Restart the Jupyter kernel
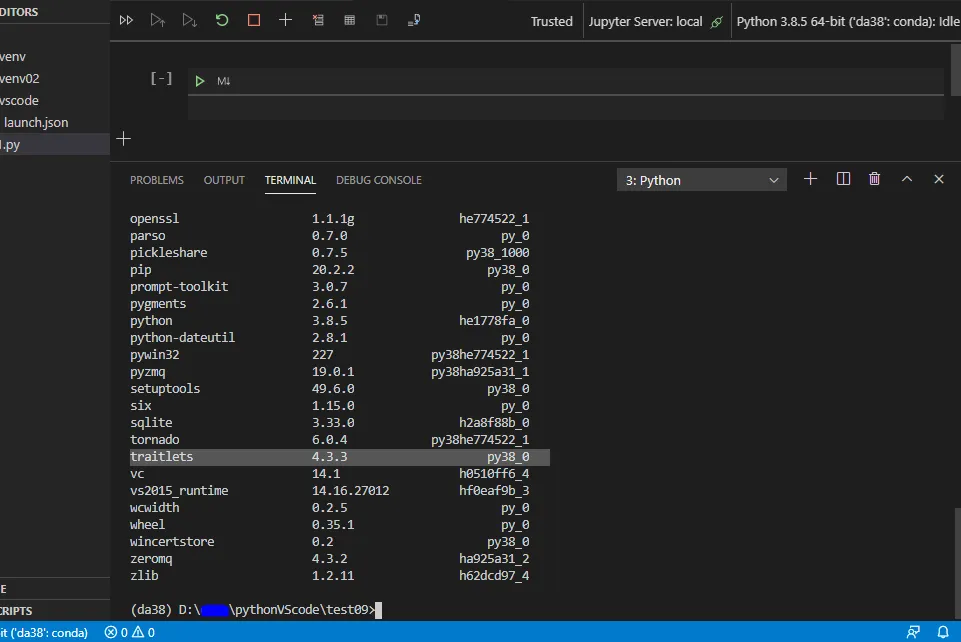961x642 pixels. 221,20
